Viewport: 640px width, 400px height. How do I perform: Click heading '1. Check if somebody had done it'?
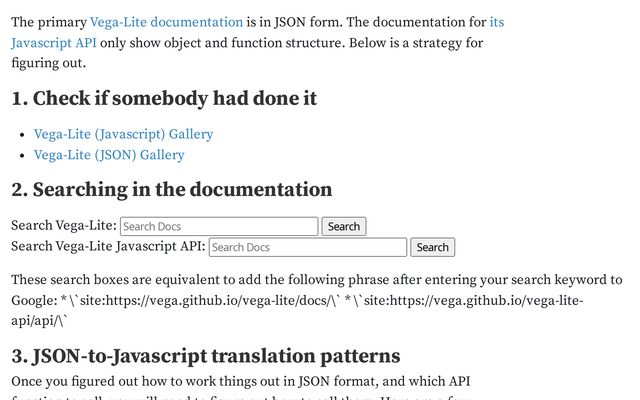pos(164,98)
